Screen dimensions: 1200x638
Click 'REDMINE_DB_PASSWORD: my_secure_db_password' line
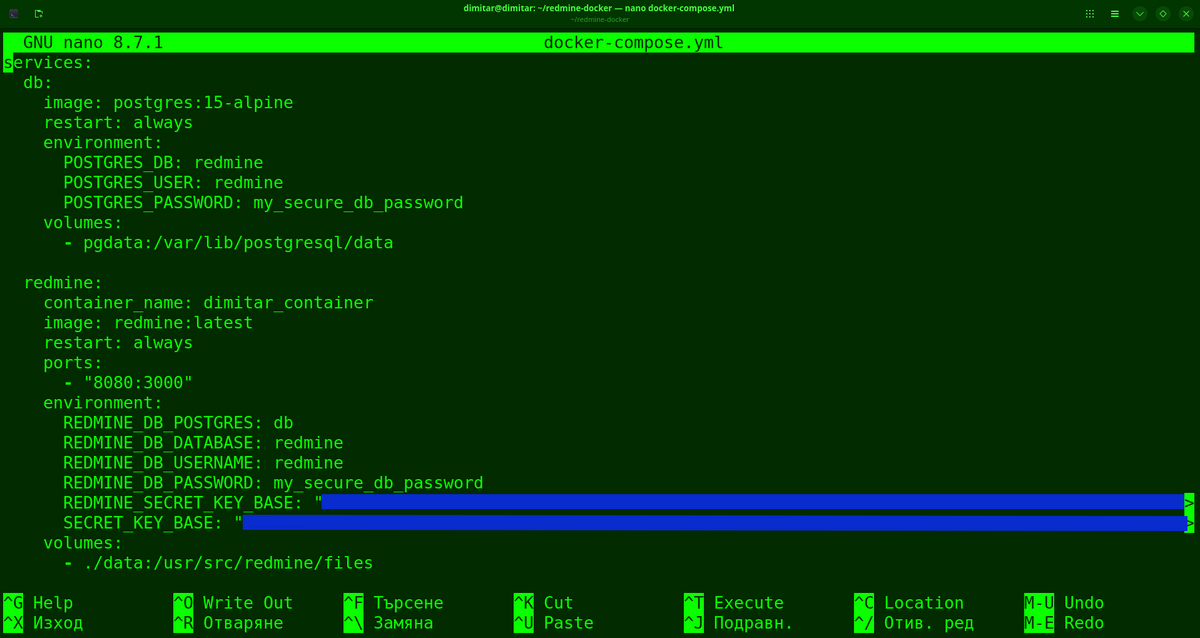[x=273, y=483]
